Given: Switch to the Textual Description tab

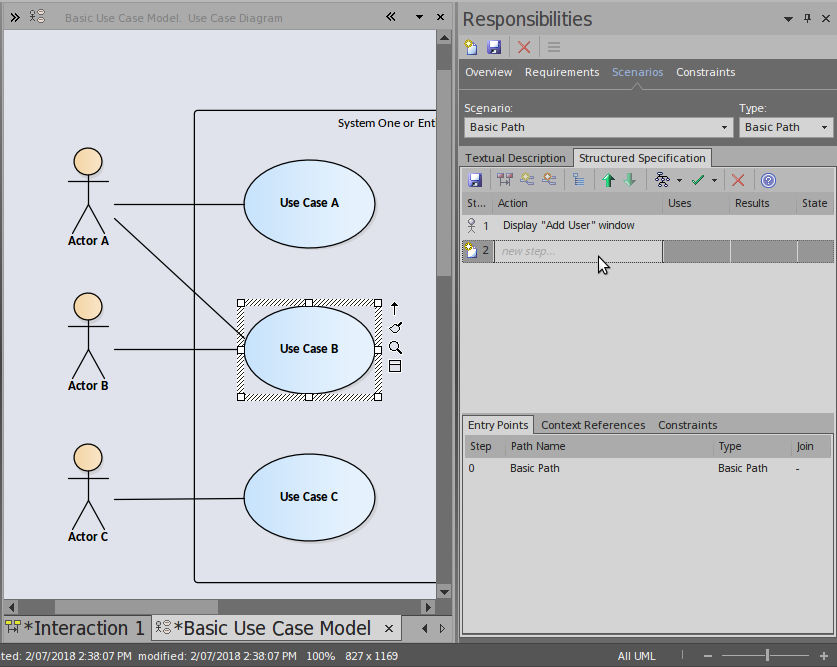Looking at the screenshot, I should point(515,158).
